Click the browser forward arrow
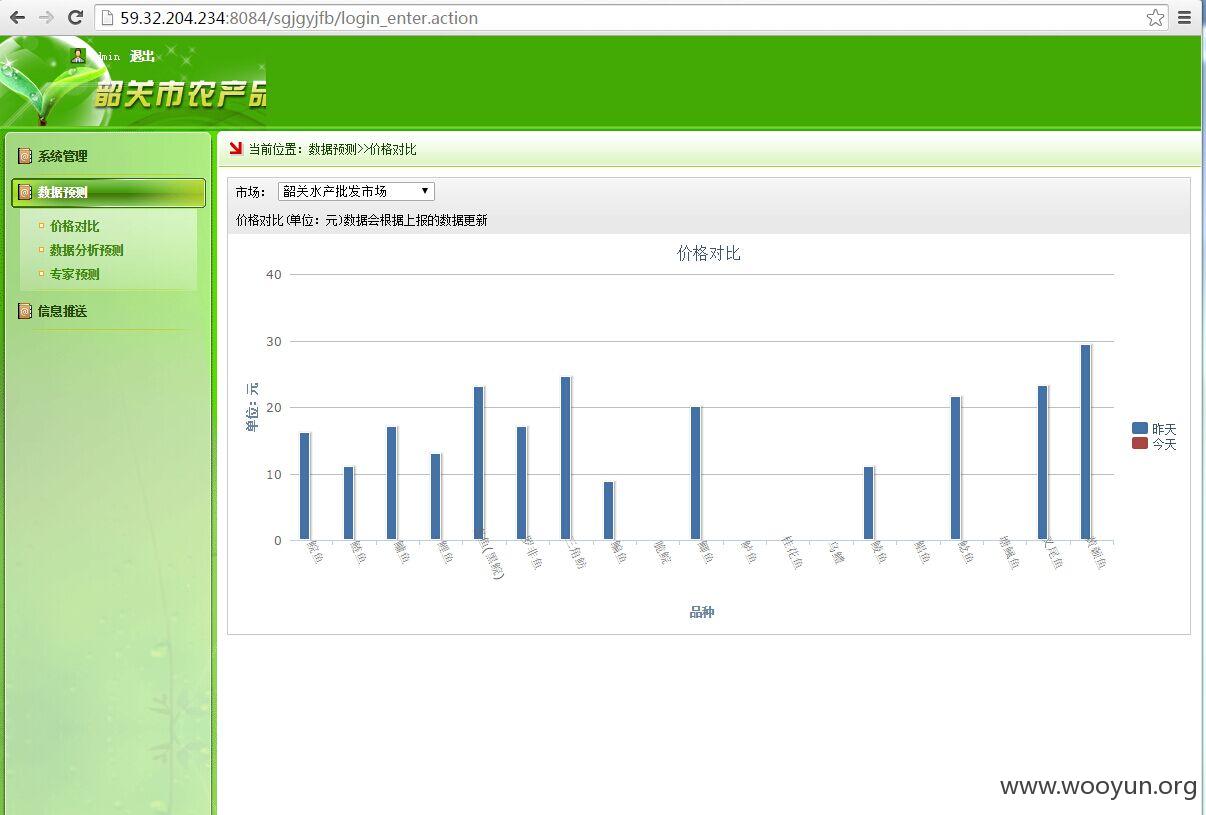 pos(46,17)
